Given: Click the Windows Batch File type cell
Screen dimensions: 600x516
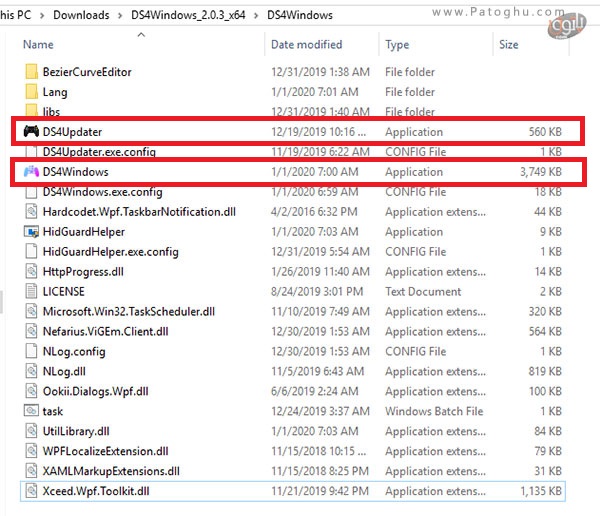Looking at the screenshot, I should click(x=434, y=411).
